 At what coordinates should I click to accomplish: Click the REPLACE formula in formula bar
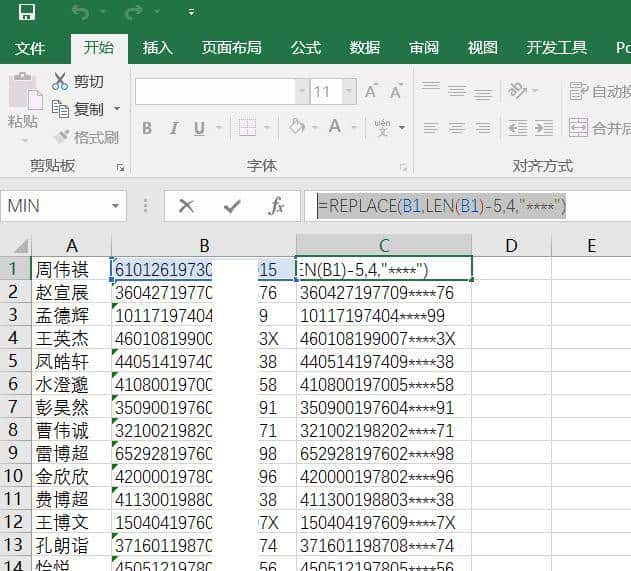(x=441, y=206)
